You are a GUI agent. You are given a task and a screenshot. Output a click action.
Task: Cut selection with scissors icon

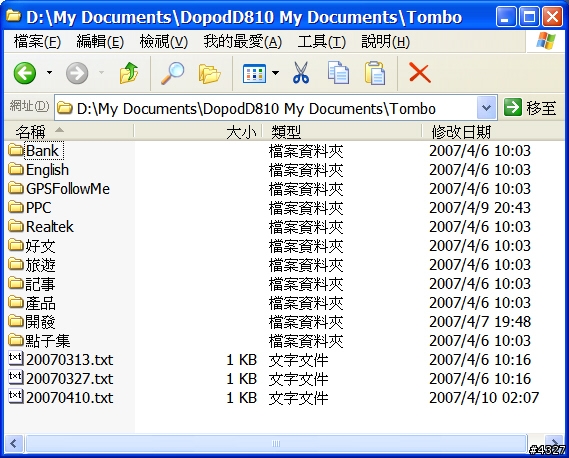(x=301, y=73)
